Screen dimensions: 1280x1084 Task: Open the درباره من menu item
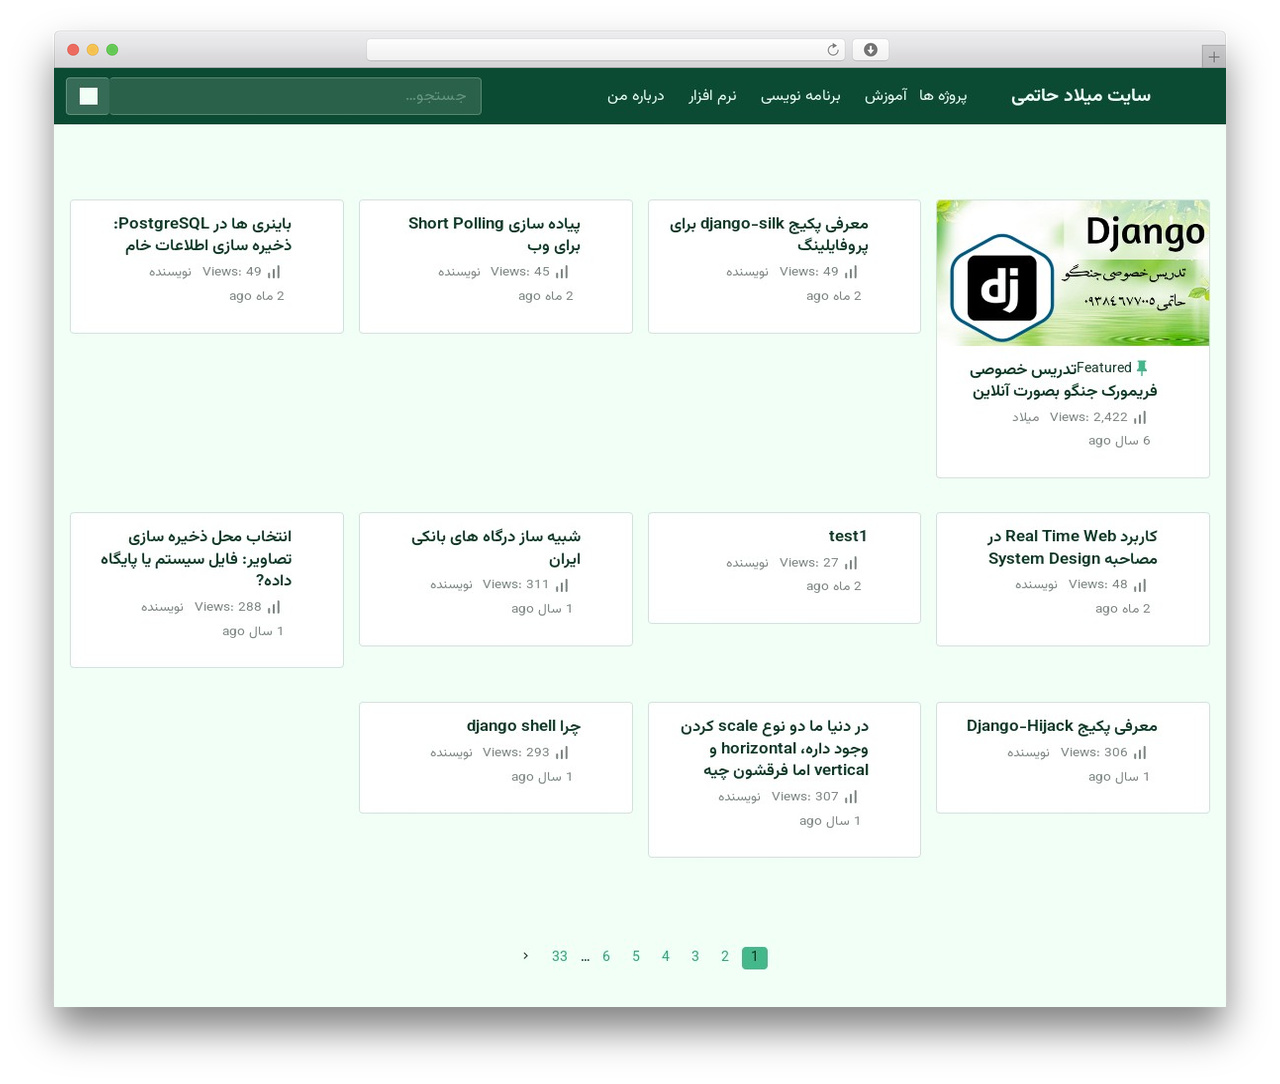pos(636,96)
